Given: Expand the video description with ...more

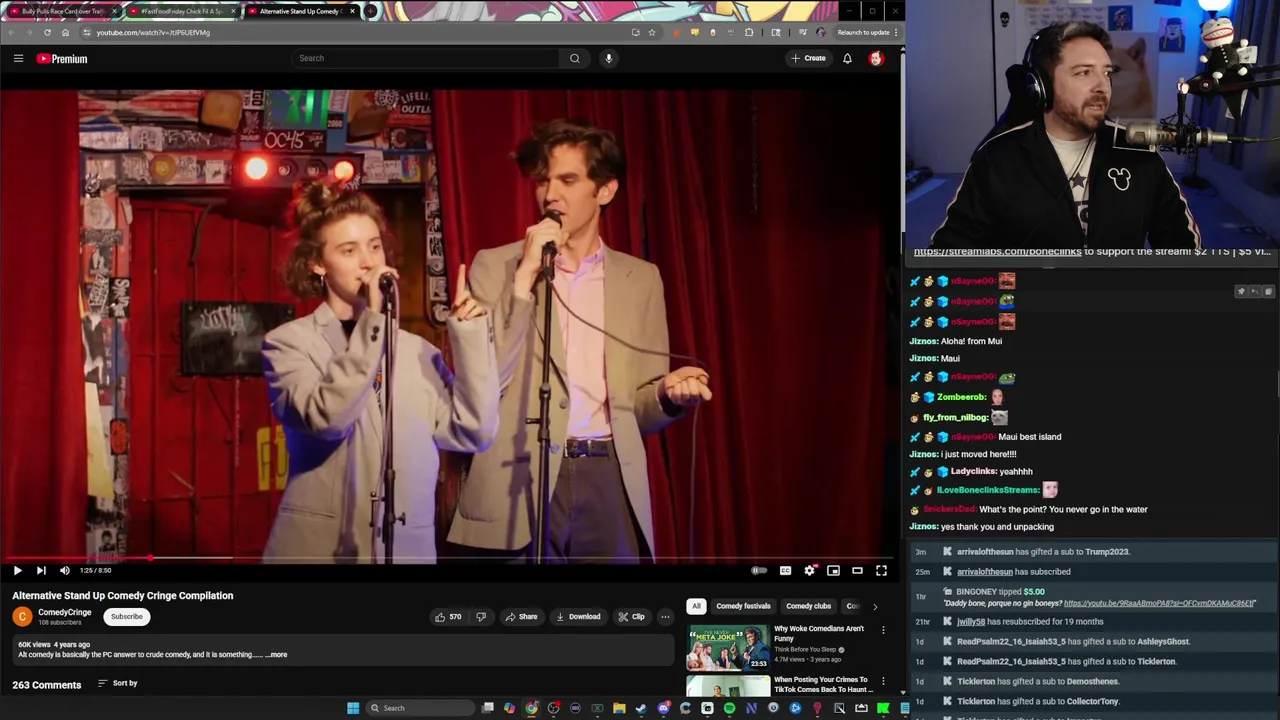Looking at the screenshot, I should point(277,654).
